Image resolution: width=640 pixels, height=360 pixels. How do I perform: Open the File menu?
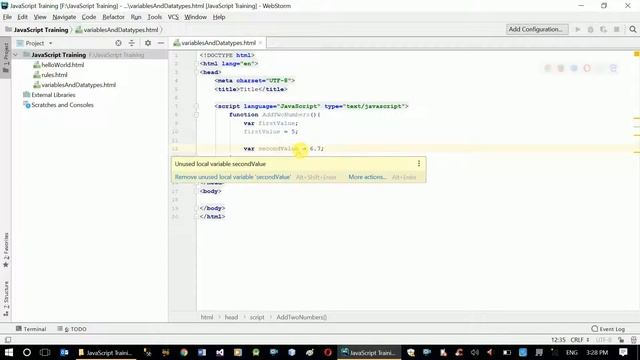(7, 17)
